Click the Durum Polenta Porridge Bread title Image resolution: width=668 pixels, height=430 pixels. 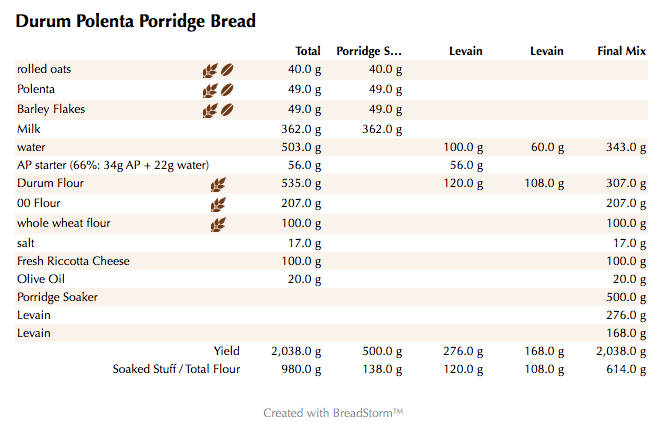136,21
